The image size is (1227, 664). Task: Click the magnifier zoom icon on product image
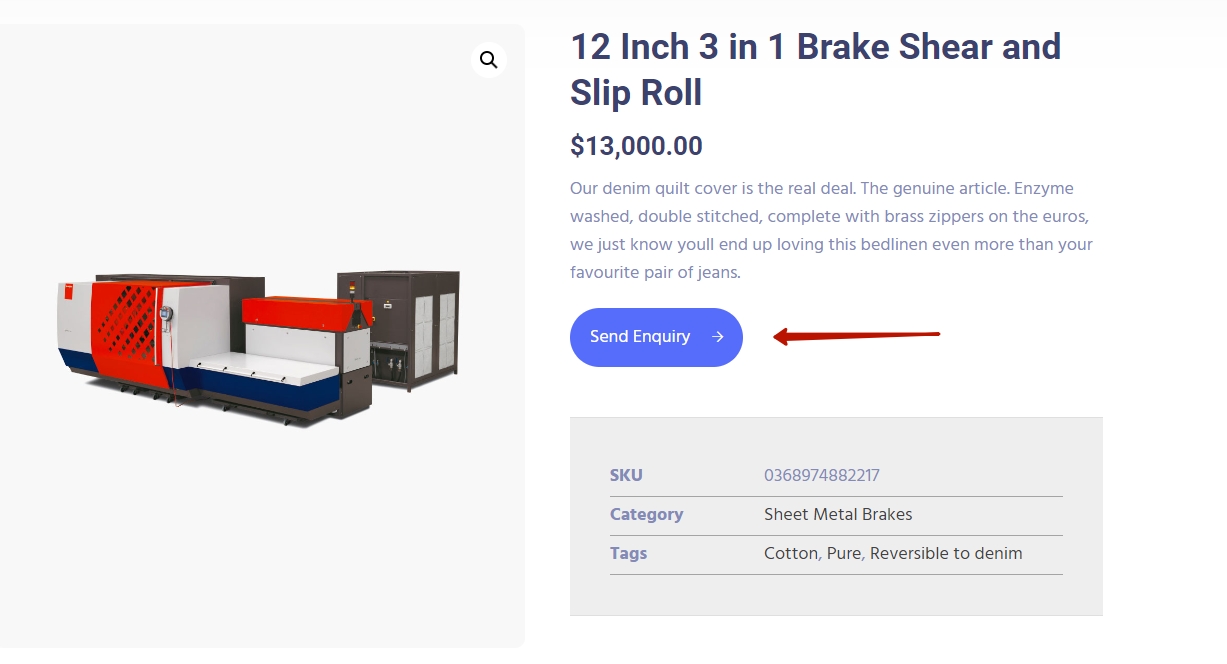pos(488,60)
